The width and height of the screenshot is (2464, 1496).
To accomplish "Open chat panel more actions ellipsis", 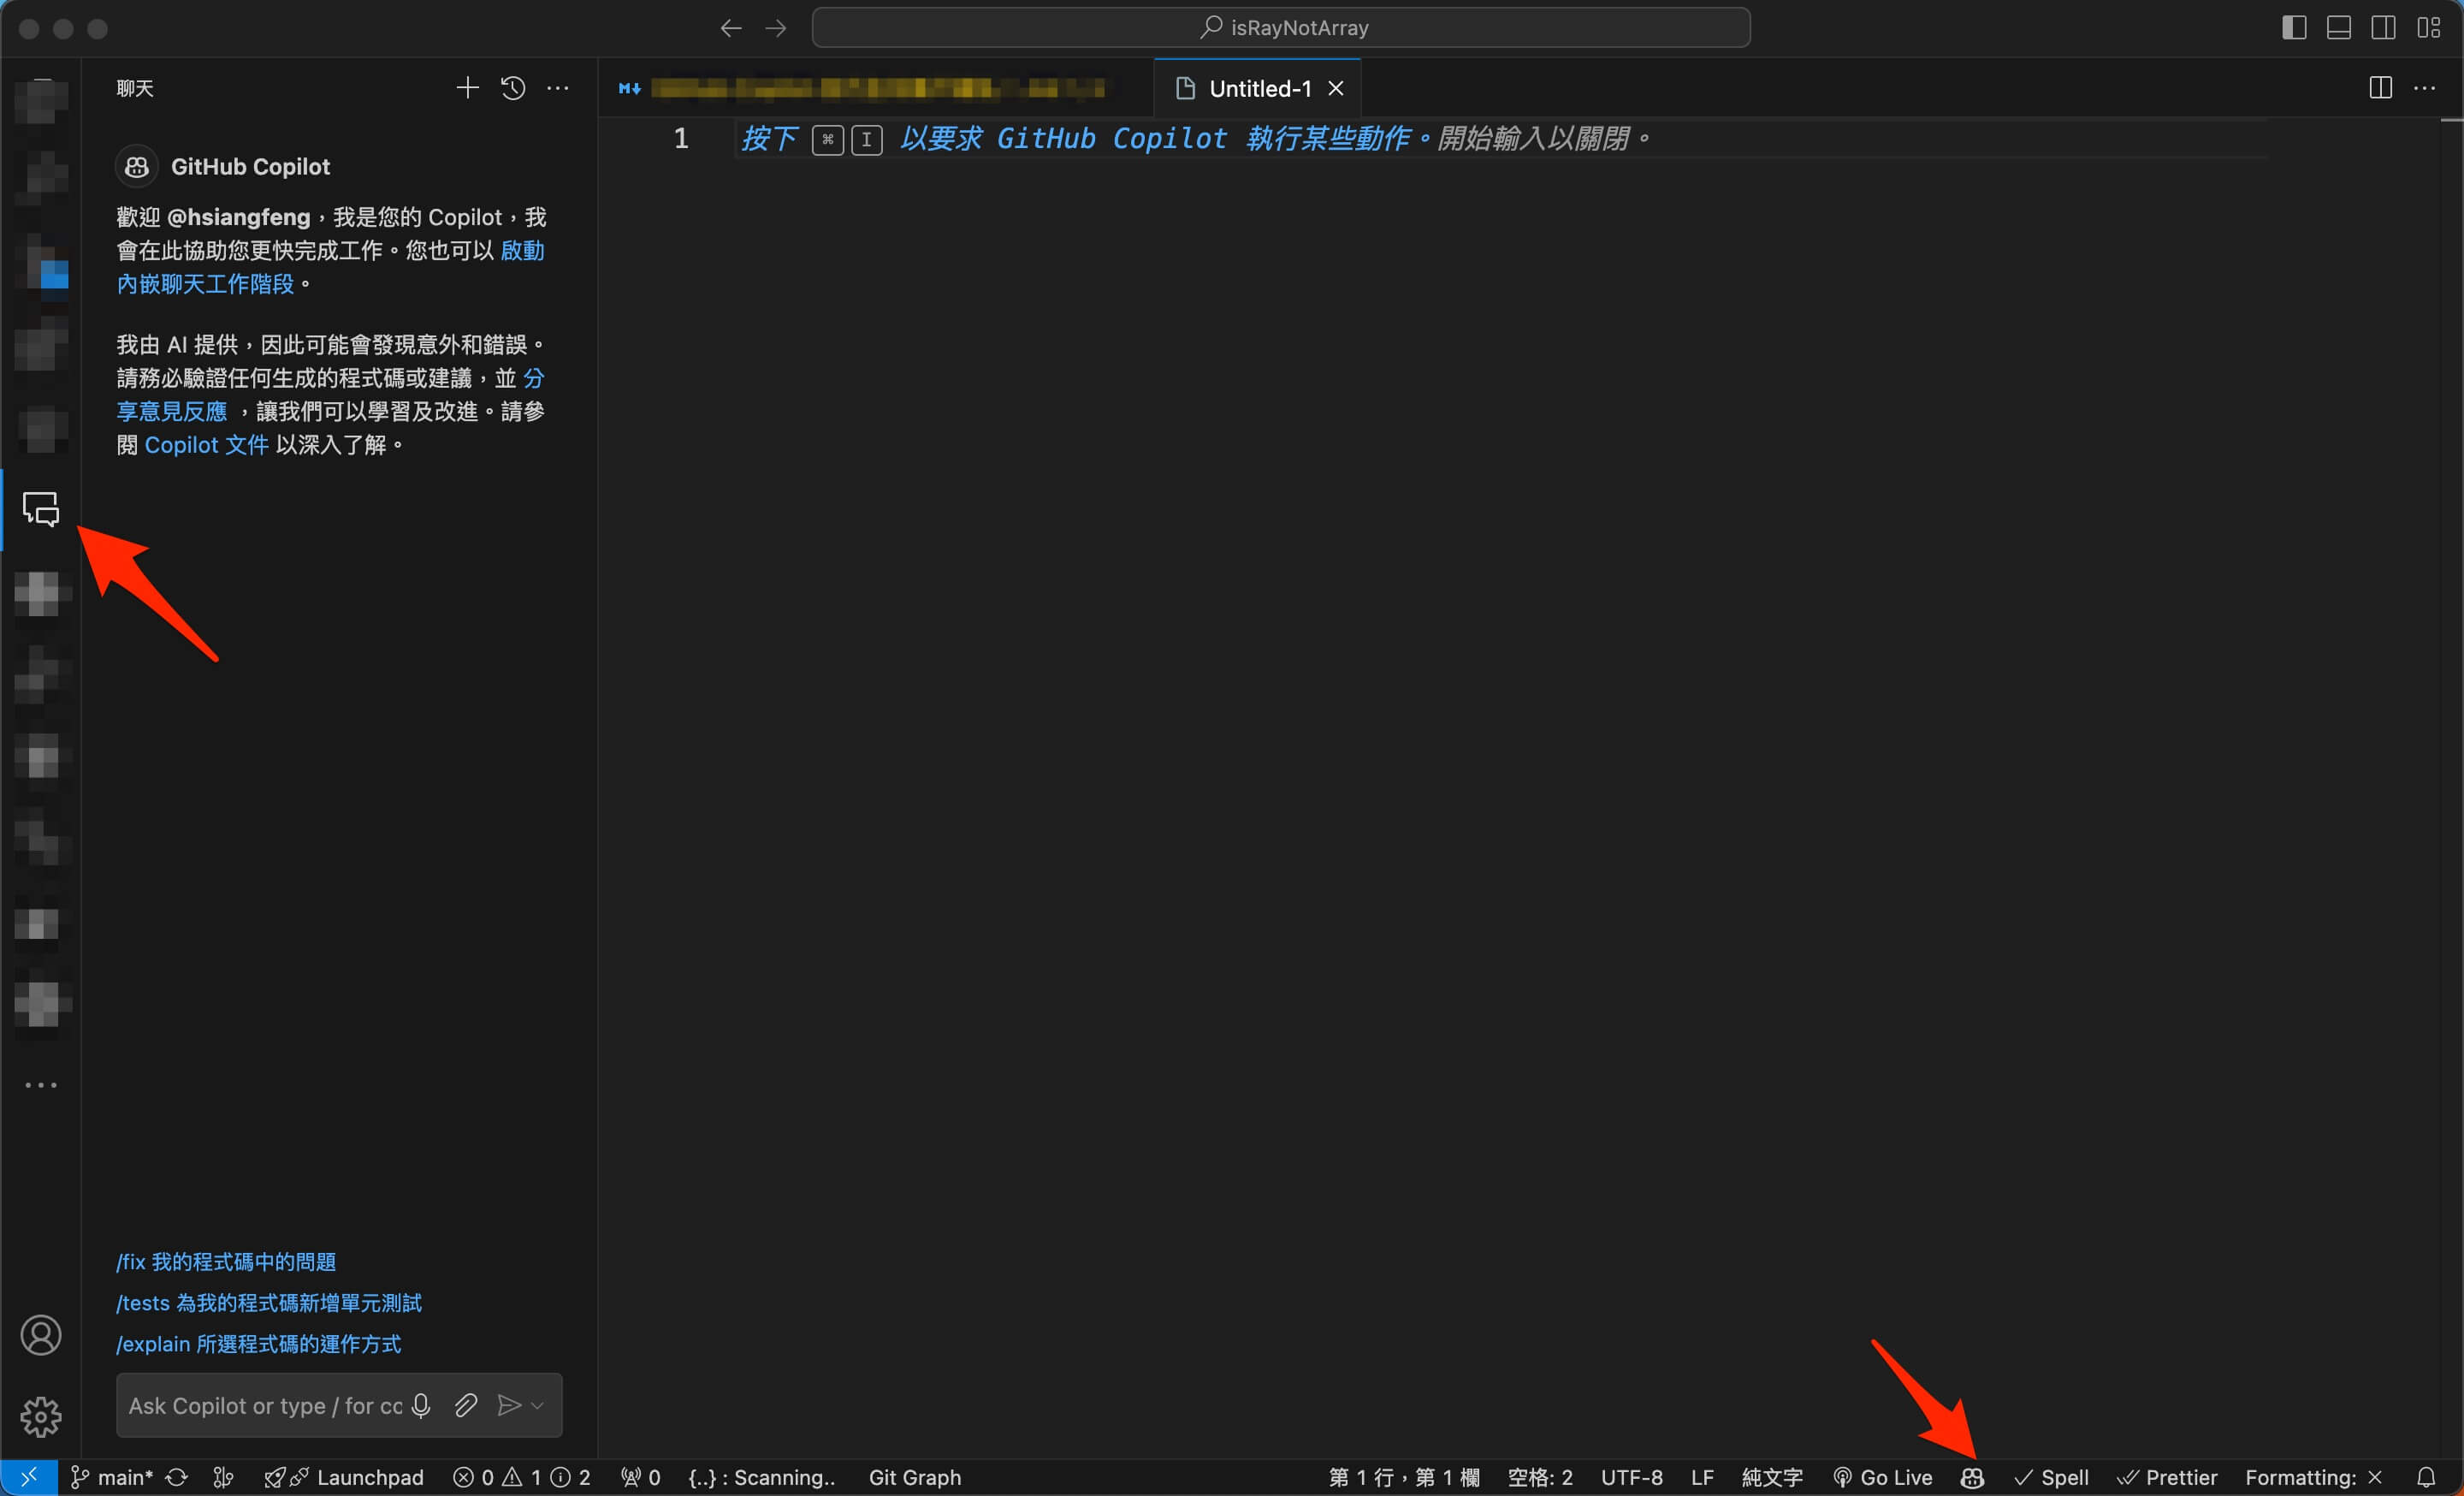I will [x=558, y=88].
